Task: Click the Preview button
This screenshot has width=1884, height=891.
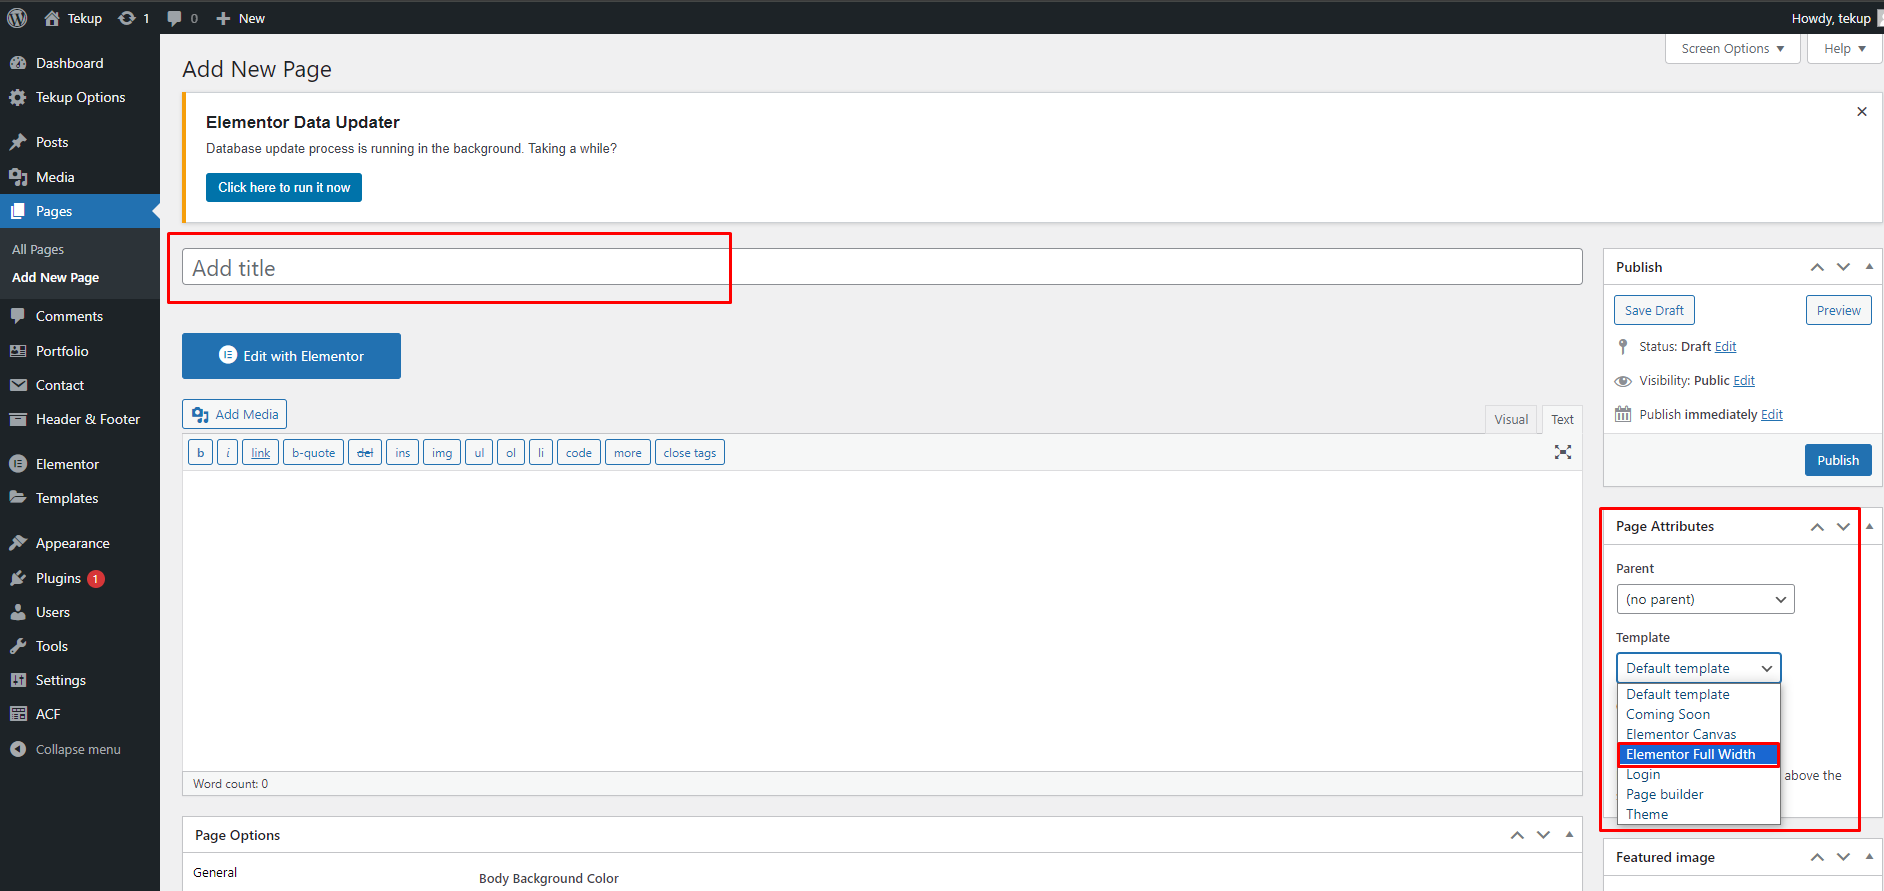Action: [x=1838, y=310]
